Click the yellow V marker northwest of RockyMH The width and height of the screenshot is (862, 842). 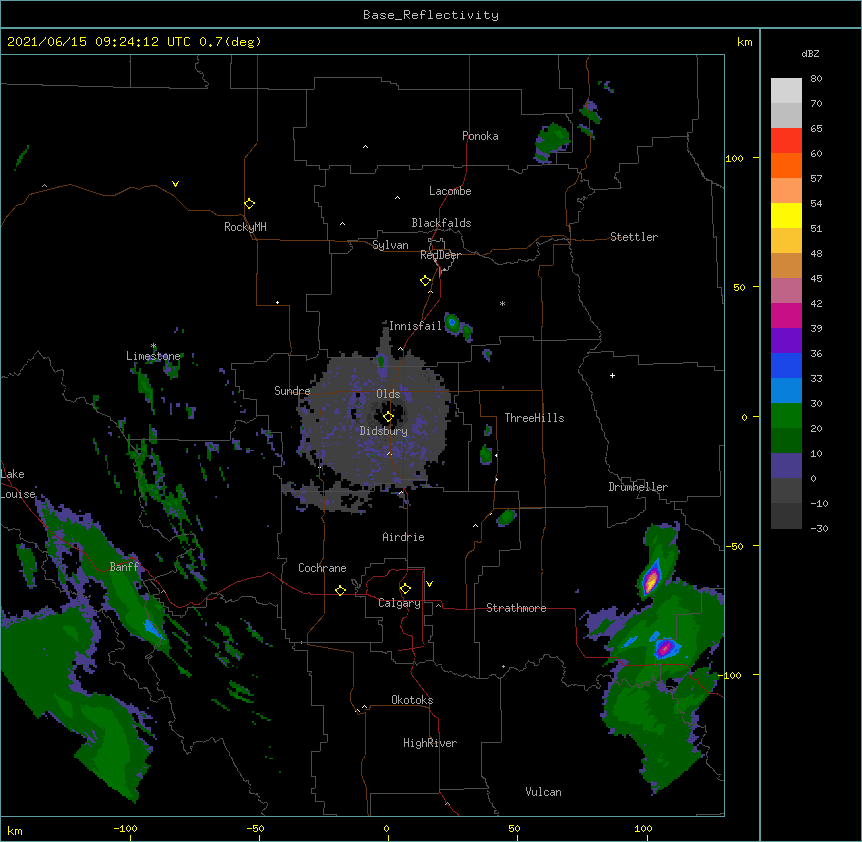[x=175, y=184]
